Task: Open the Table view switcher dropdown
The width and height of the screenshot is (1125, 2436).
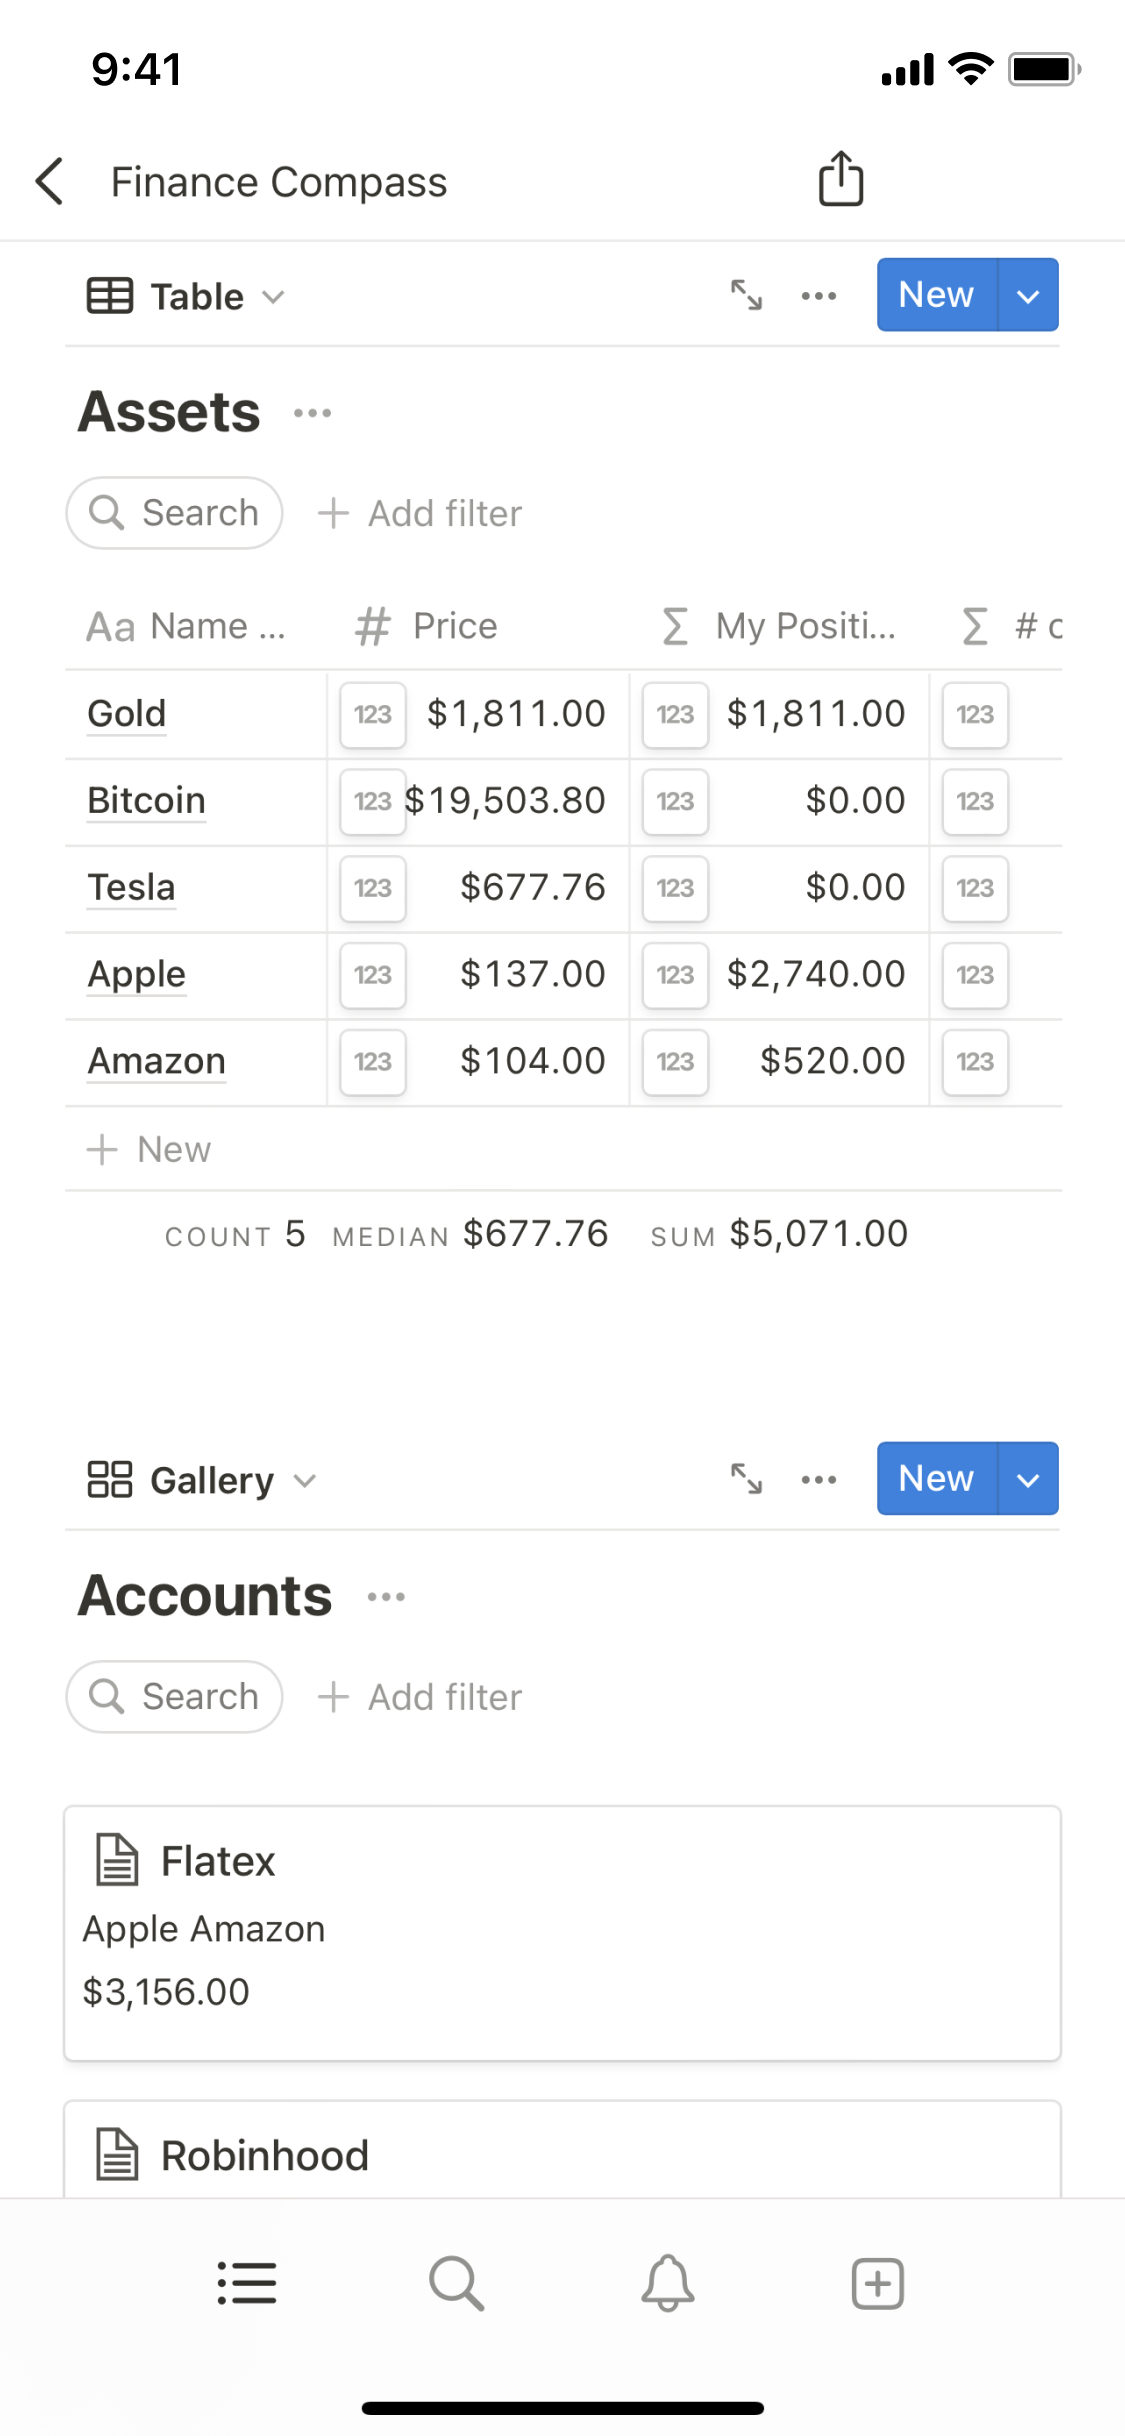Action: point(186,297)
